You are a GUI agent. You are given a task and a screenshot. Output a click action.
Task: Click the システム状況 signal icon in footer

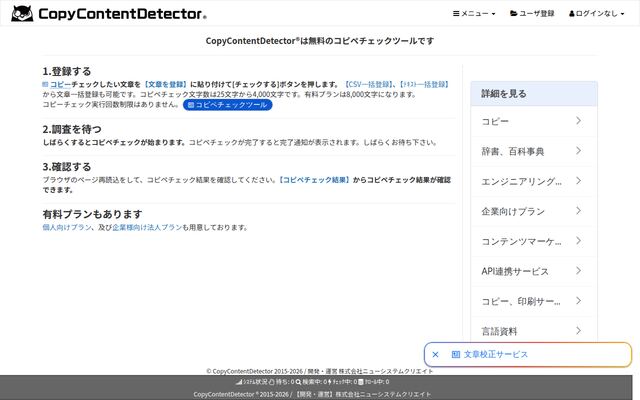point(239,382)
